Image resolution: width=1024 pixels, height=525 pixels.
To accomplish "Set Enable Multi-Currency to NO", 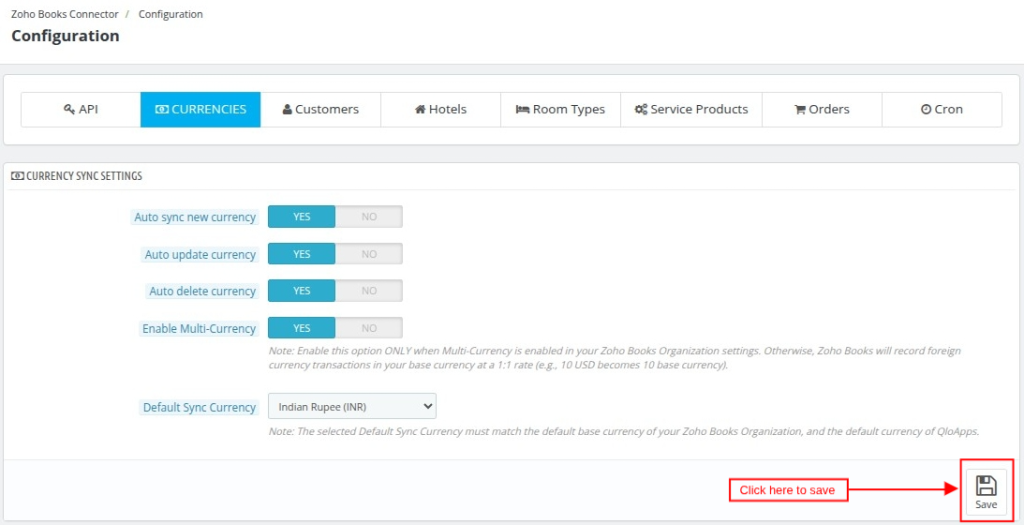I will coord(369,328).
